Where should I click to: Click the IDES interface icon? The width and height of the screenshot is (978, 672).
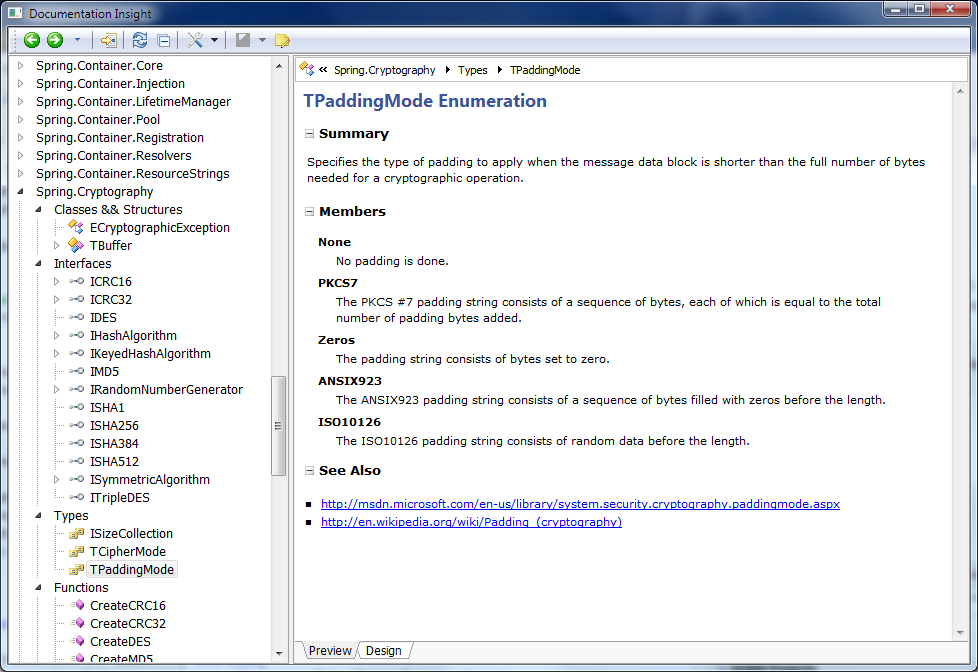pos(76,318)
